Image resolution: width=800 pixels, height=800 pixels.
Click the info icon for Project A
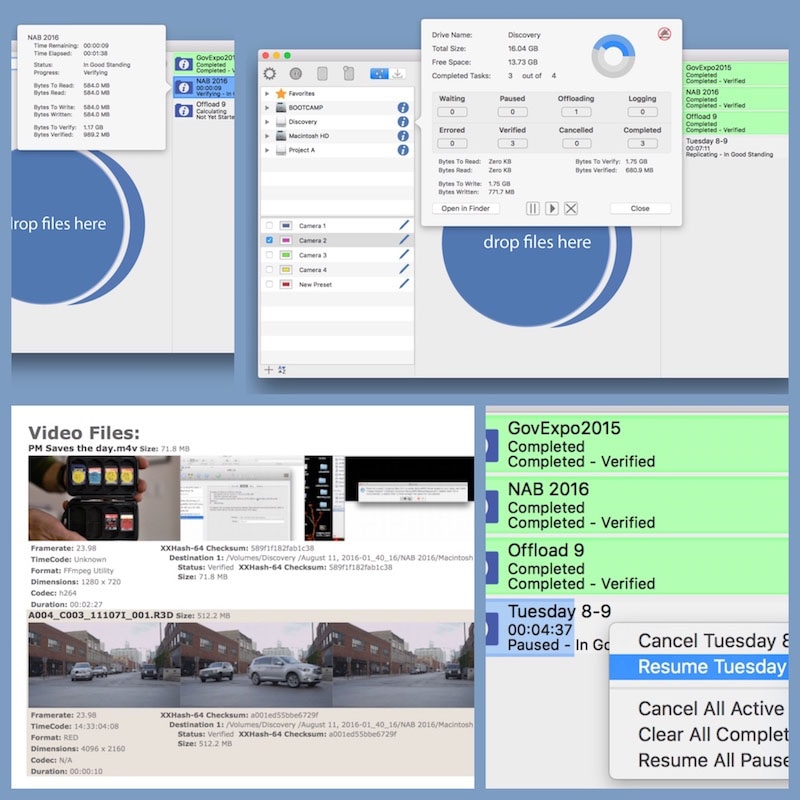[403, 150]
